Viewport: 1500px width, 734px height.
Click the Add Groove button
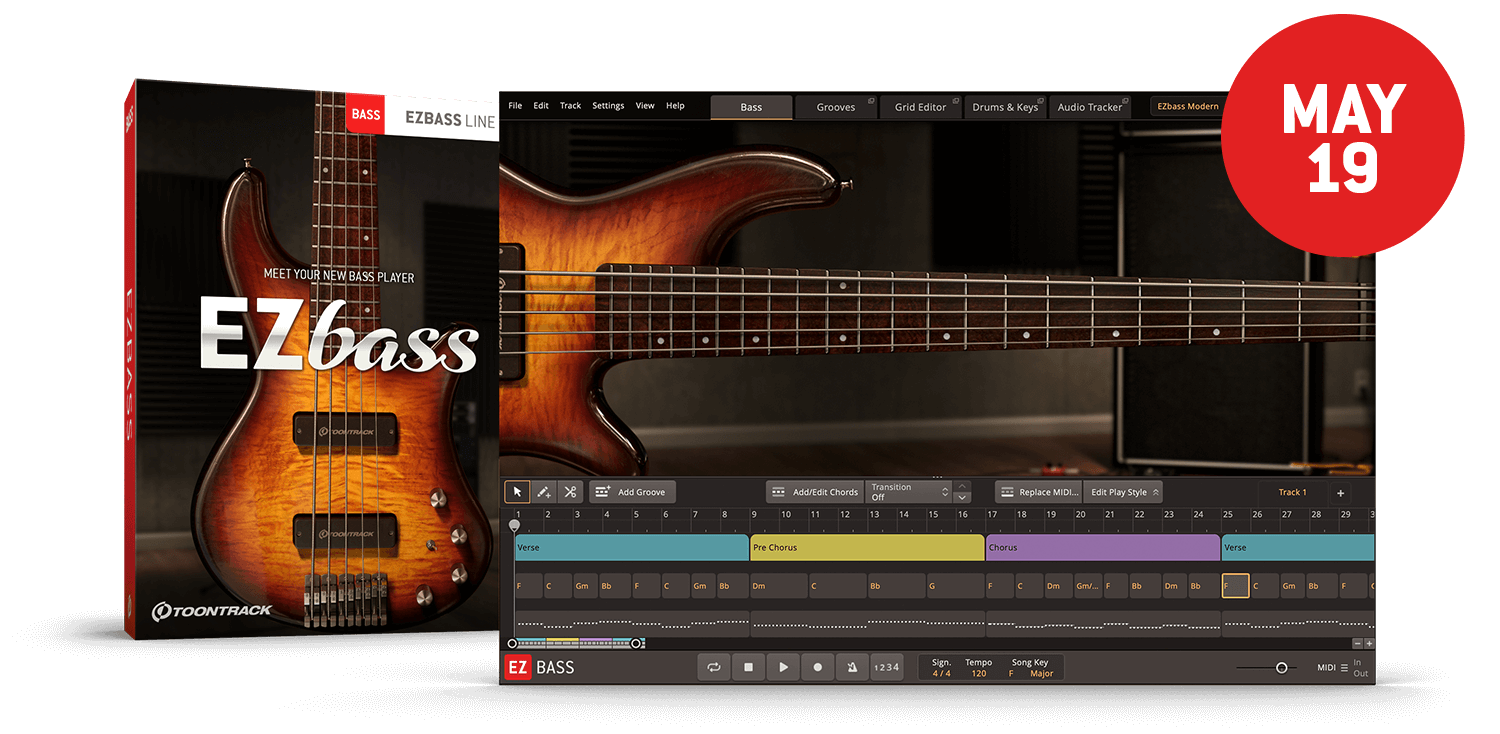pos(632,492)
